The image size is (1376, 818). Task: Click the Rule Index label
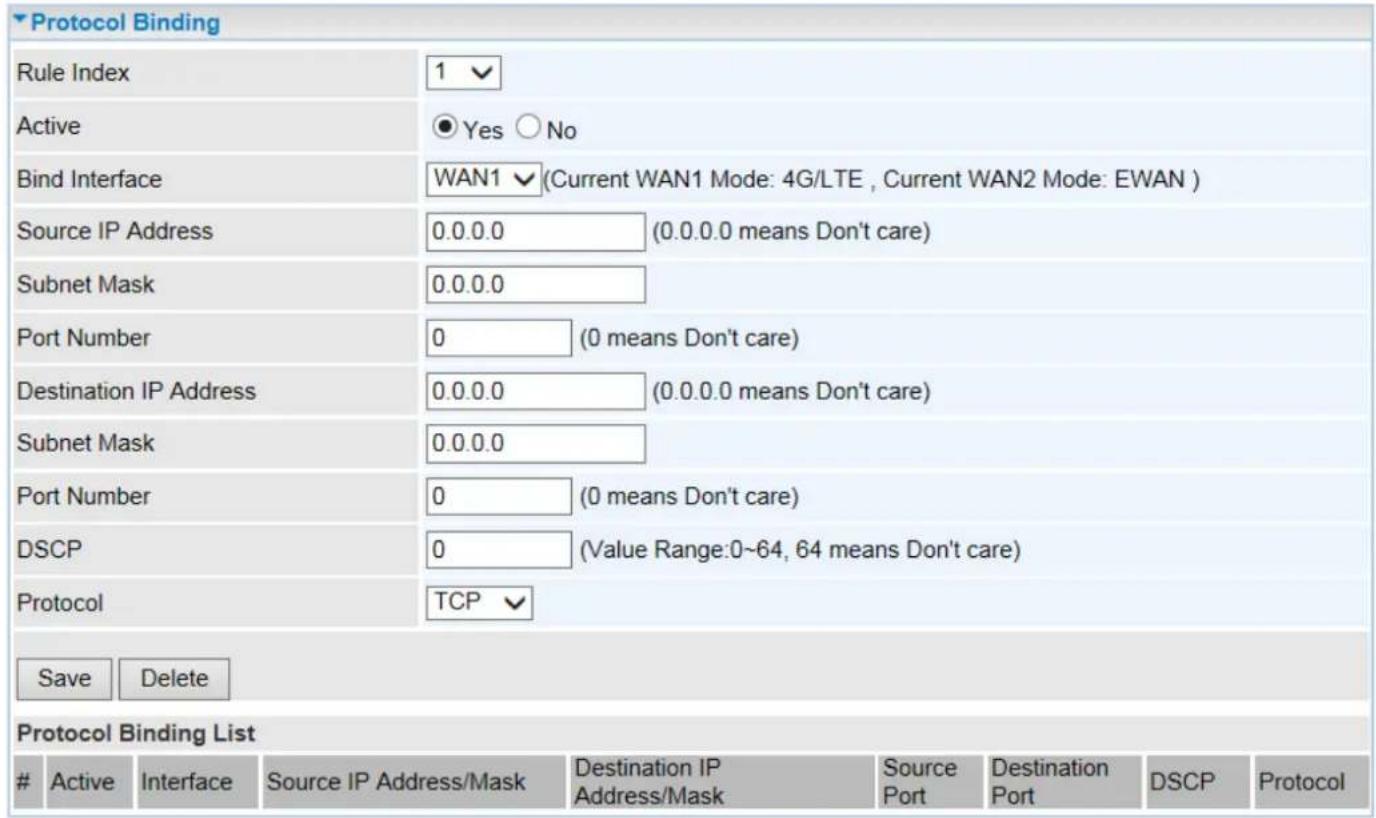pyautogui.click(x=73, y=74)
